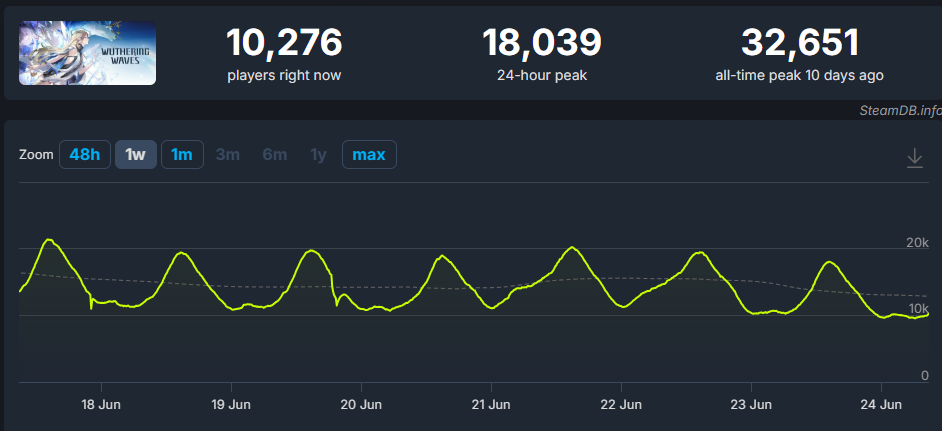Image resolution: width=942 pixels, height=431 pixels.
Task: Click the 20 Jun axis label
Action: click(x=361, y=405)
